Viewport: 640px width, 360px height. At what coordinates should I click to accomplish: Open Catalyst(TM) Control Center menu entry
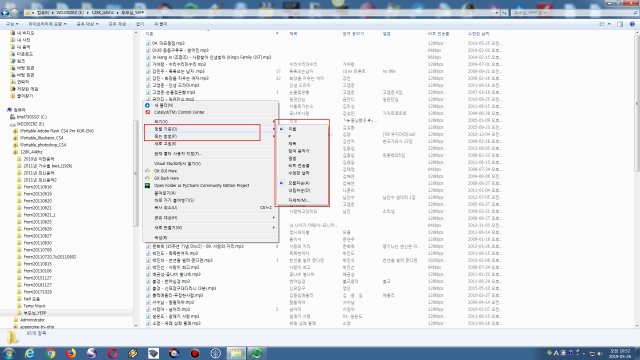(179, 112)
